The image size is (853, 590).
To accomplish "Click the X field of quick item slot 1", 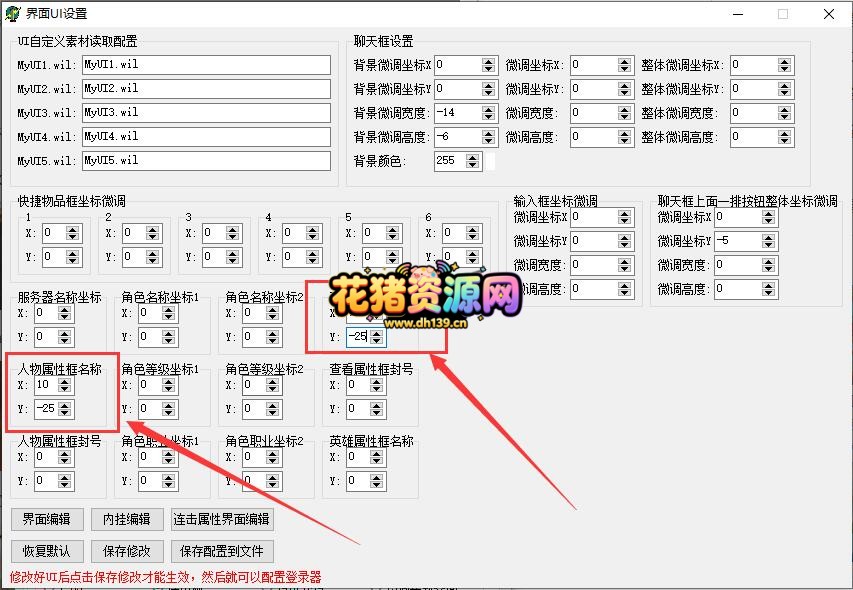I will pos(54,233).
